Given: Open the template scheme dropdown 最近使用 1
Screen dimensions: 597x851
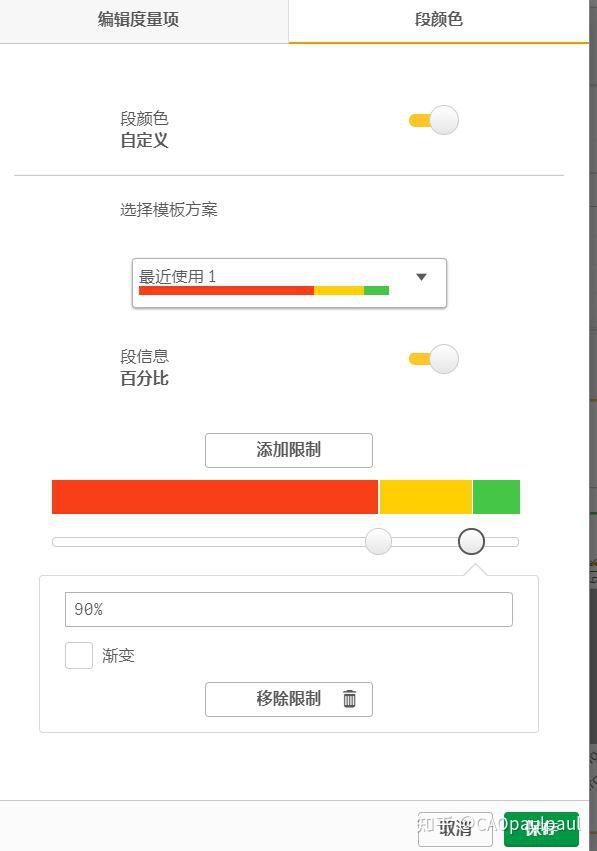Looking at the screenshot, I should click(x=289, y=276).
